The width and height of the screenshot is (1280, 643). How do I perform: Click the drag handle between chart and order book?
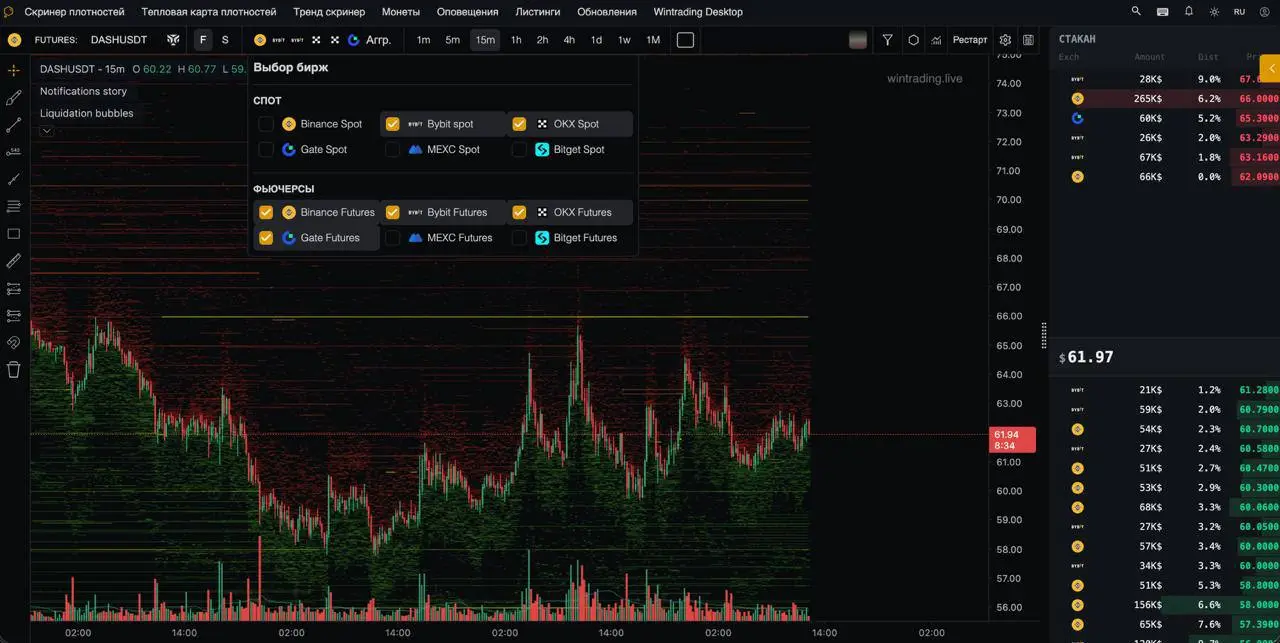[1044, 335]
